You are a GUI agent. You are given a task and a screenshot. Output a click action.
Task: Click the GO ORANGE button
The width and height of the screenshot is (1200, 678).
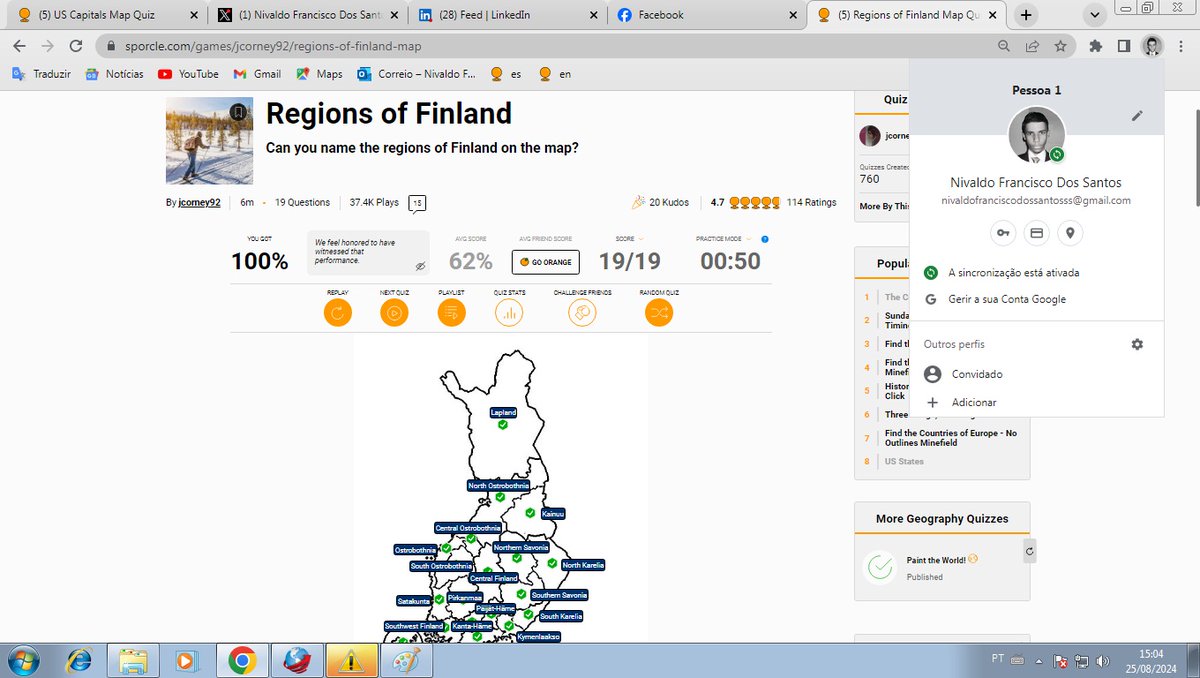[545, 262]
